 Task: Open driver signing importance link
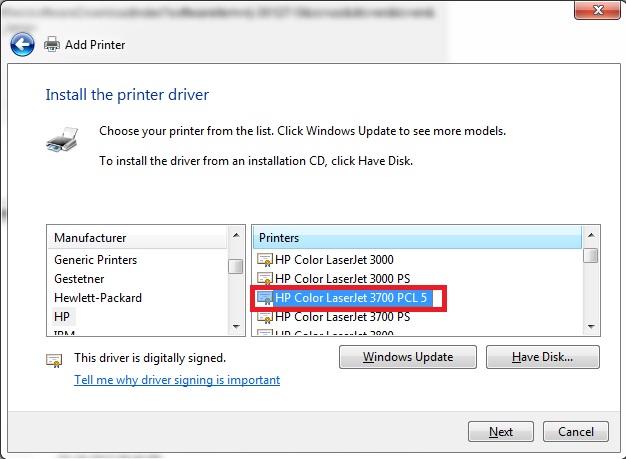point(177,380)
